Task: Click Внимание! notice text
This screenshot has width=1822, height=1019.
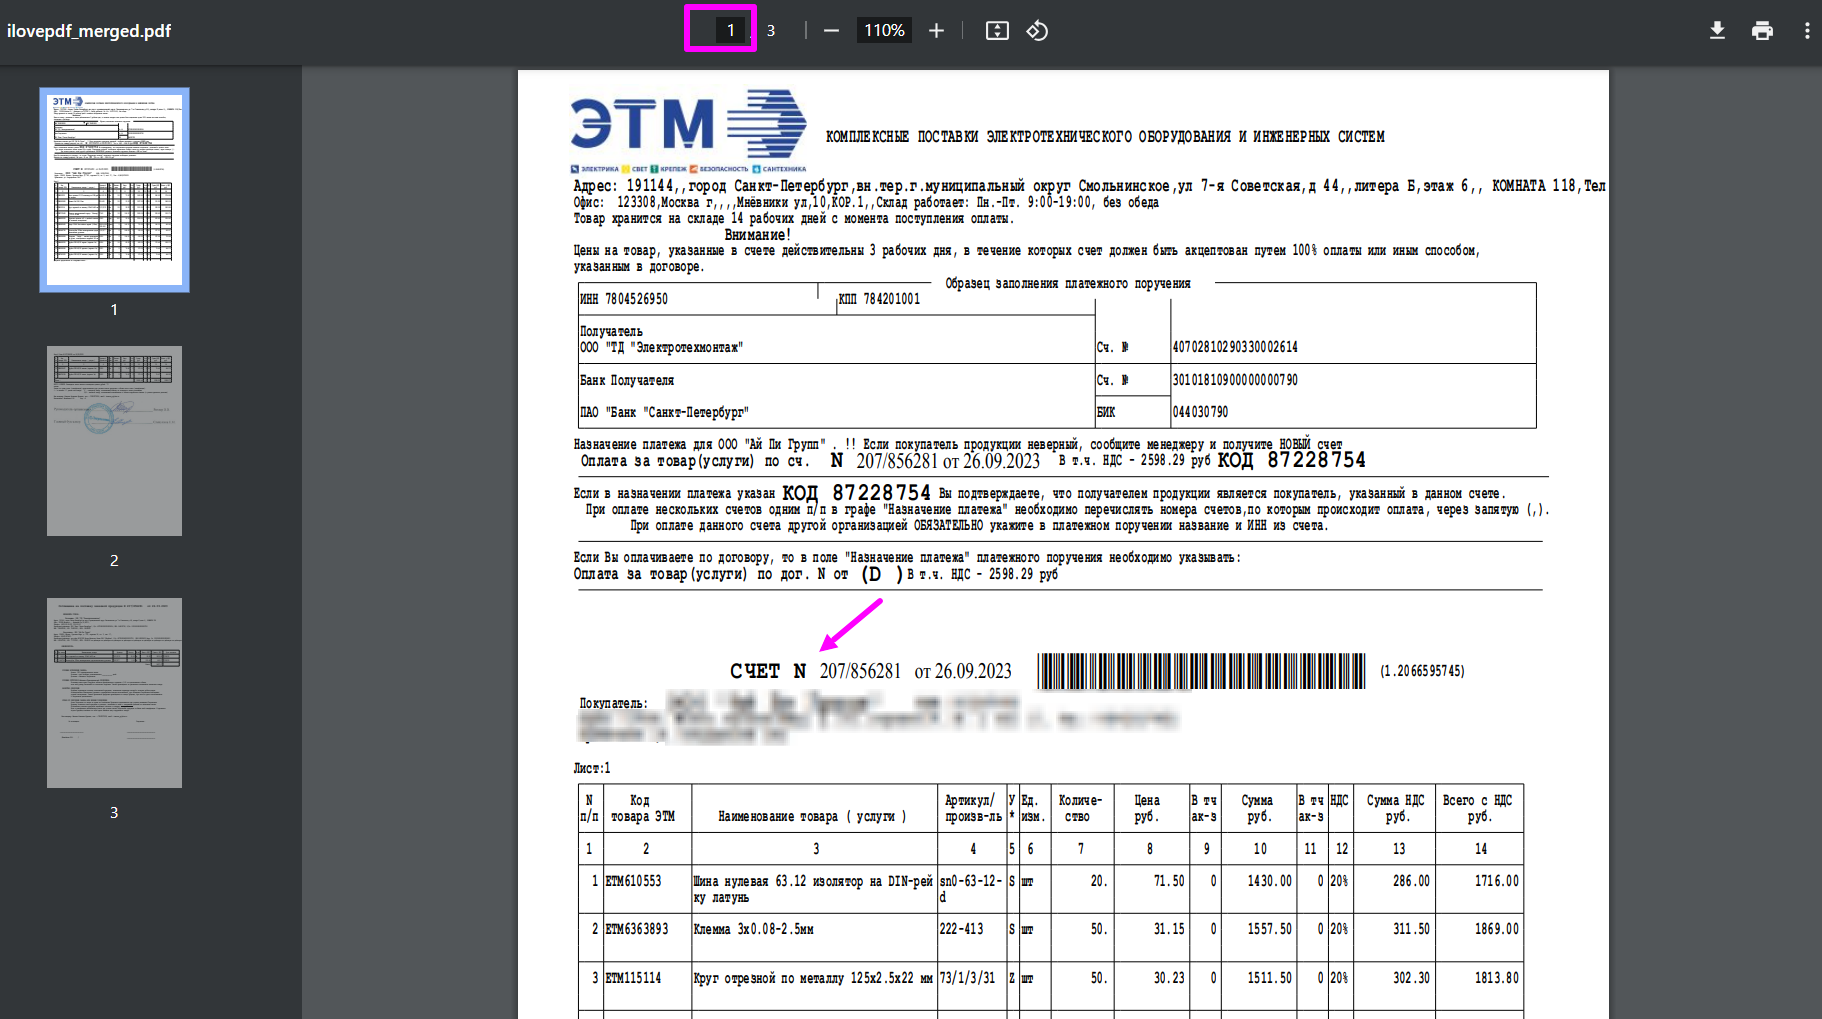Action: tap(758, 235)
